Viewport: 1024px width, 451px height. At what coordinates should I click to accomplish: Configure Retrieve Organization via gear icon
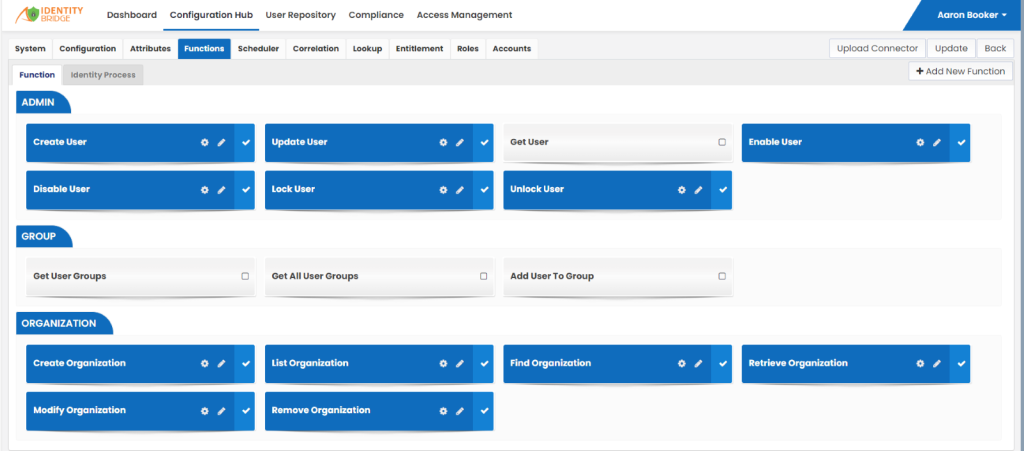click(920, 364)
